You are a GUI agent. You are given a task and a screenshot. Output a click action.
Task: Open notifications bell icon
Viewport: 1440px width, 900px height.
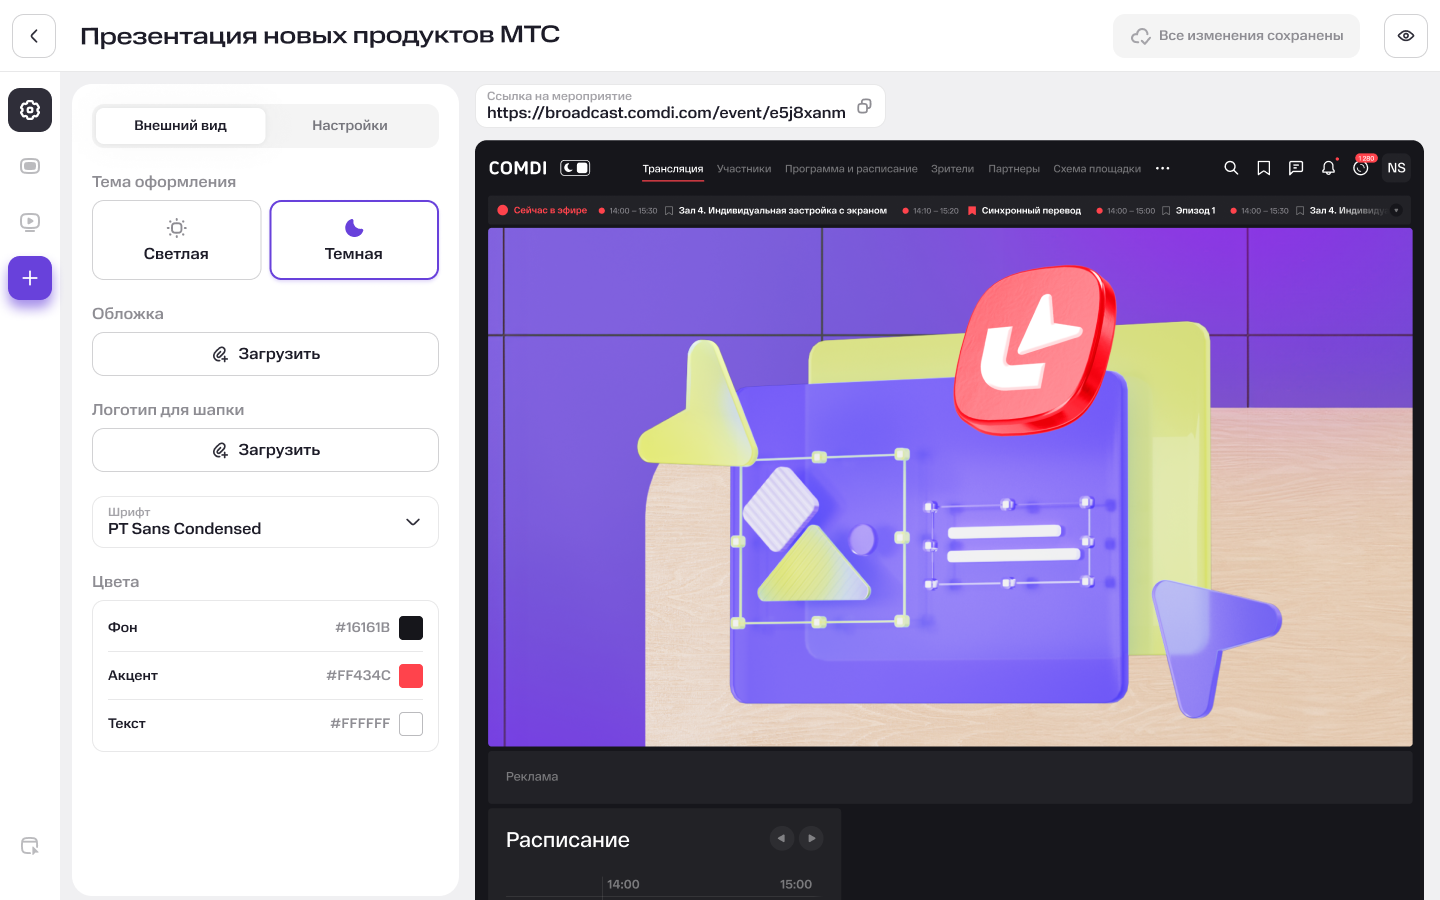[x=1328, y=168]
